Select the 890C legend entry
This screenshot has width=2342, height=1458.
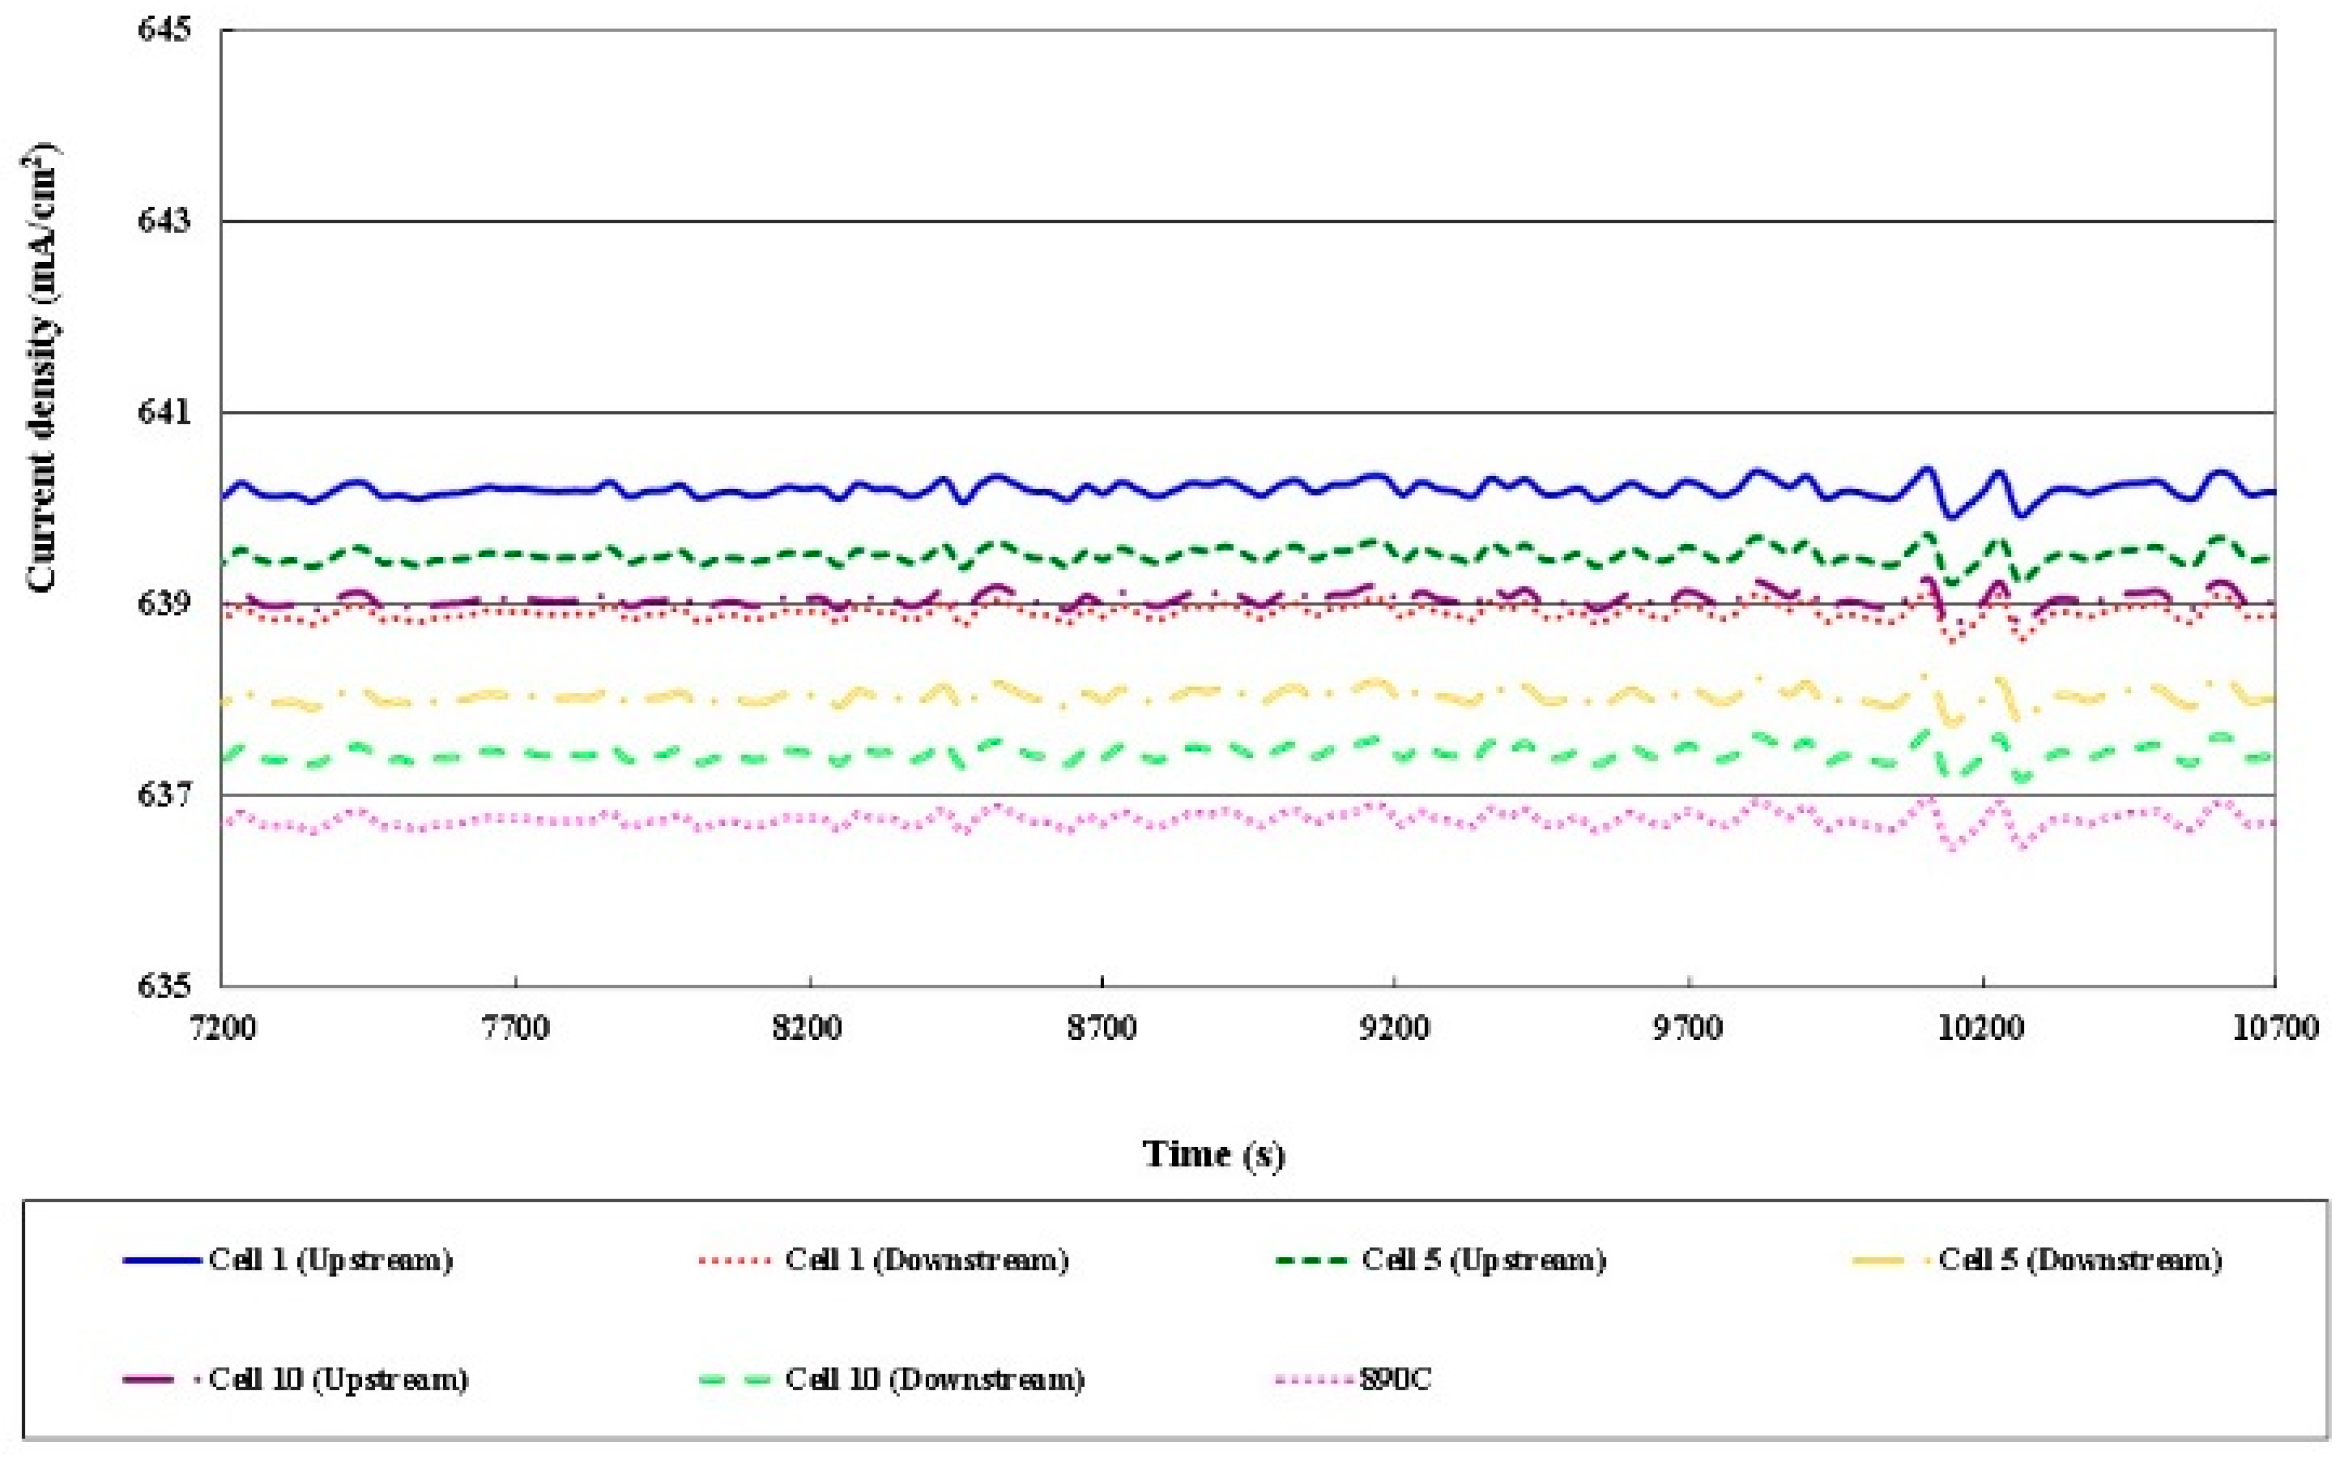click(1395, 1380)
